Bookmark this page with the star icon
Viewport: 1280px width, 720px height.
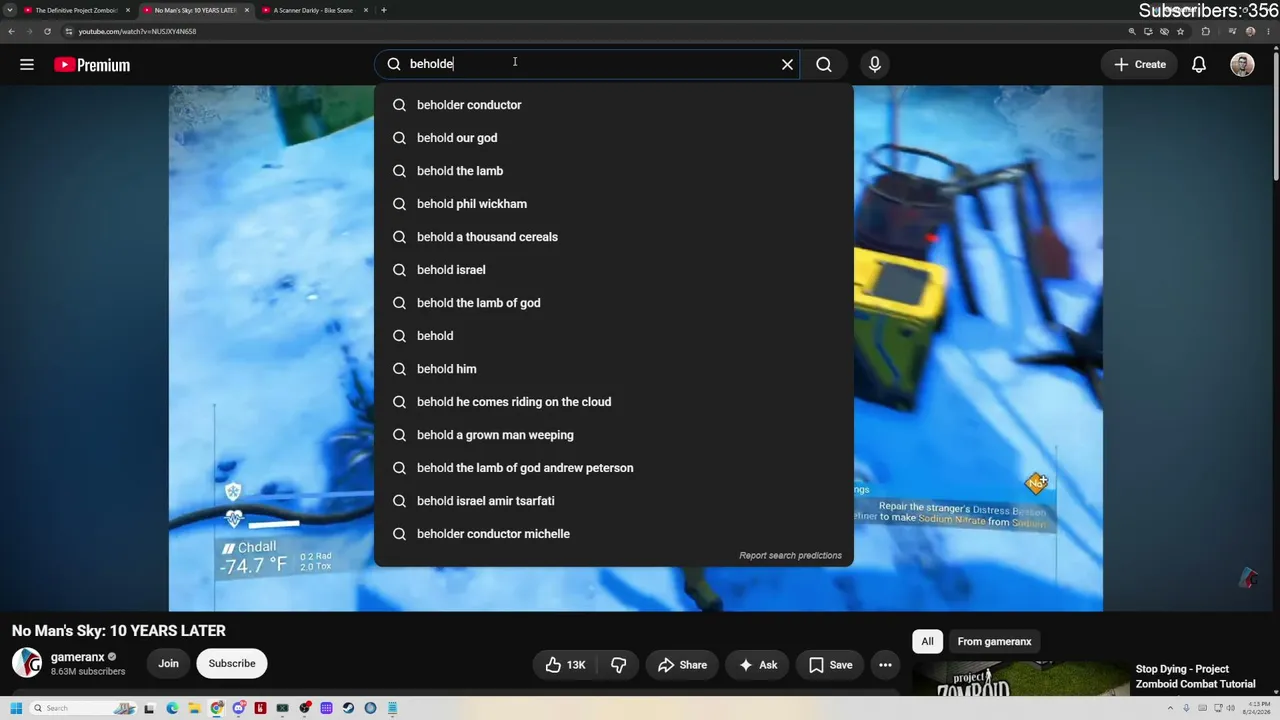[x=1180, y=31]
